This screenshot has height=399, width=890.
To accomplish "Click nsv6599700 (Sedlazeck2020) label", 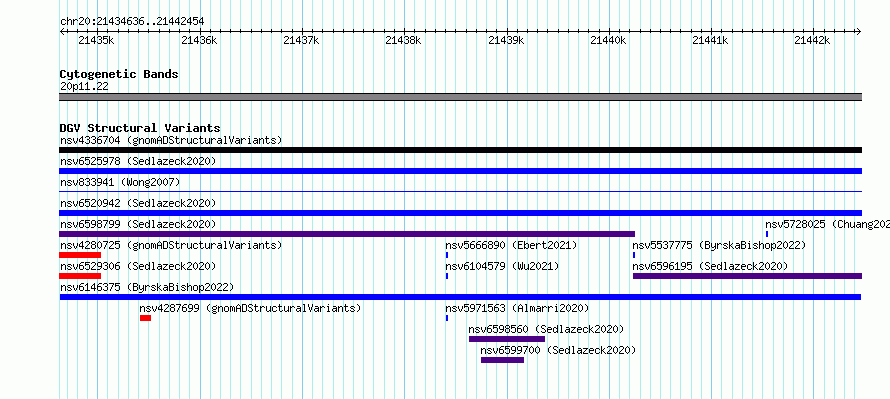I will 558,350.
